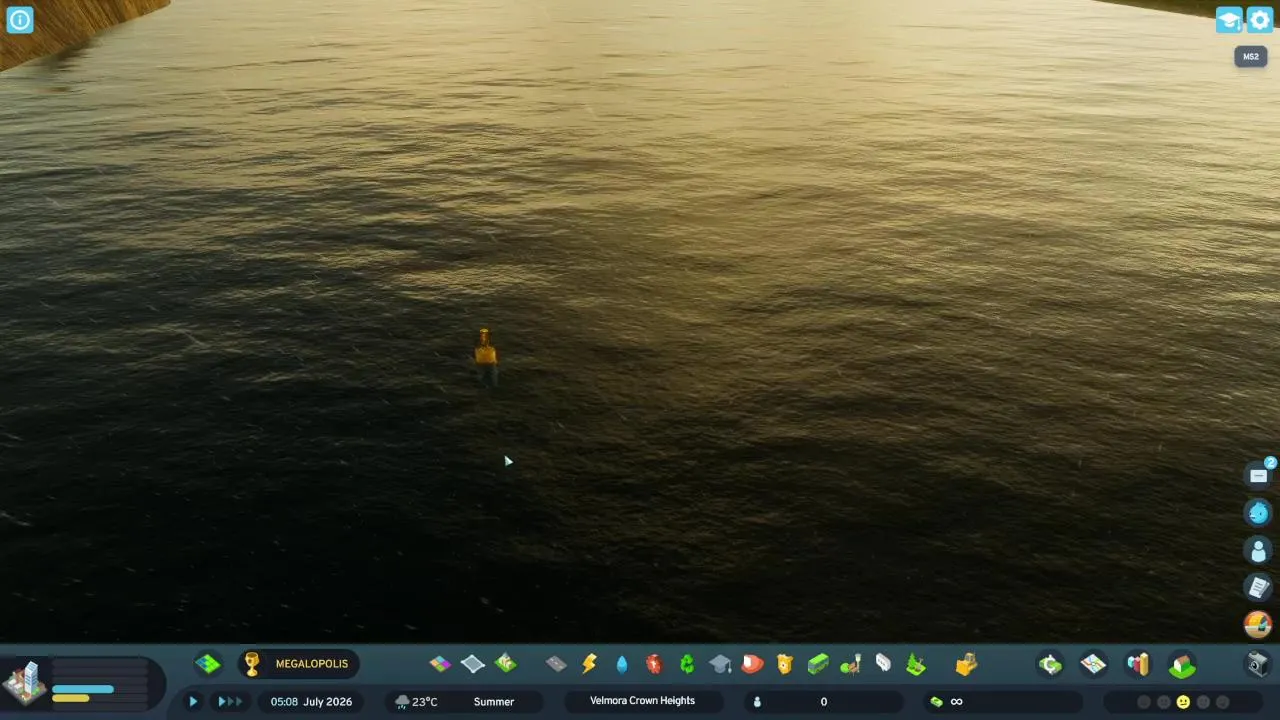The width and height of the screenshot is (1280, 720).
Task: Open the Transportation bus menu
Action: tap(818, 663)
